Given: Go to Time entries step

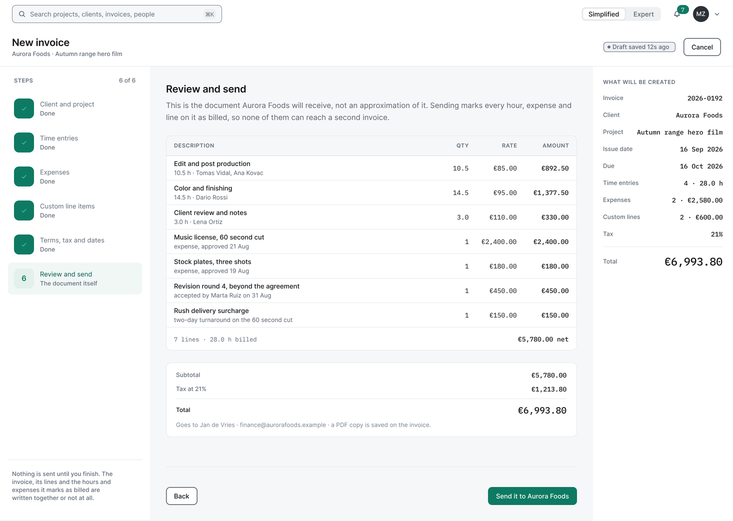Looking at the screenshot, I should 75,143.
